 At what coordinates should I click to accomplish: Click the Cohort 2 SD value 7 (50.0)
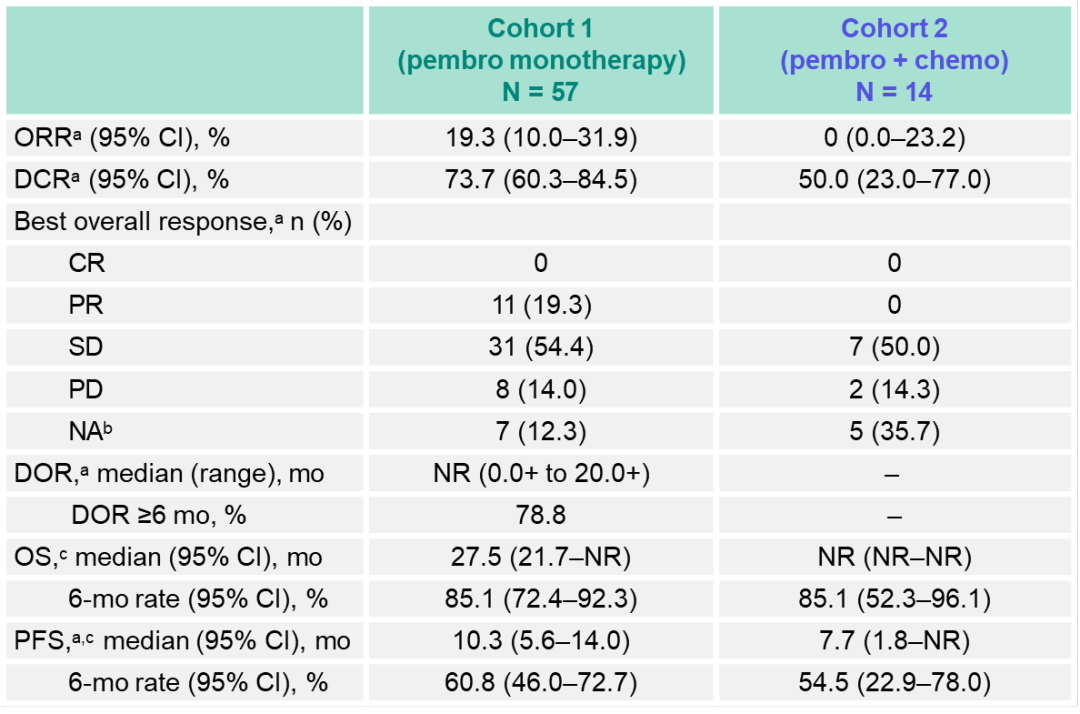click(x=894, y=347)
